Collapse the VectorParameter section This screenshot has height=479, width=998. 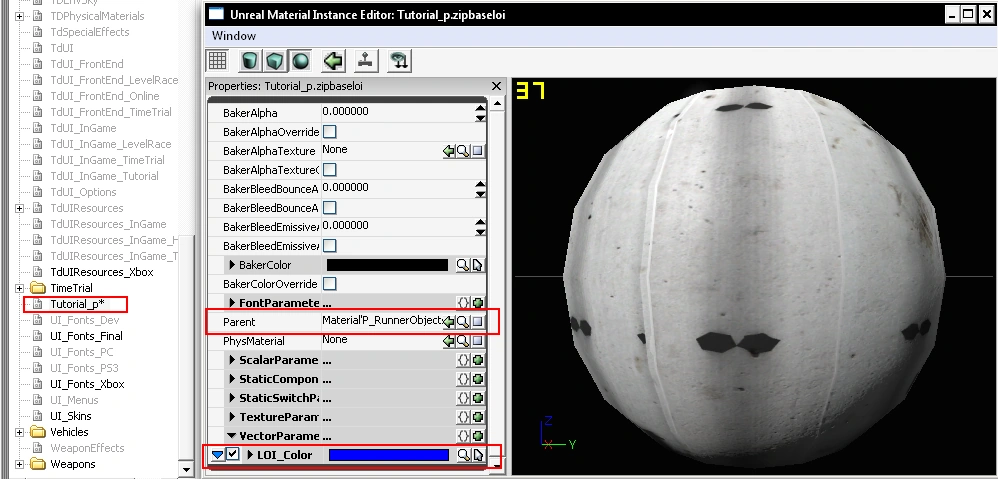233,436
